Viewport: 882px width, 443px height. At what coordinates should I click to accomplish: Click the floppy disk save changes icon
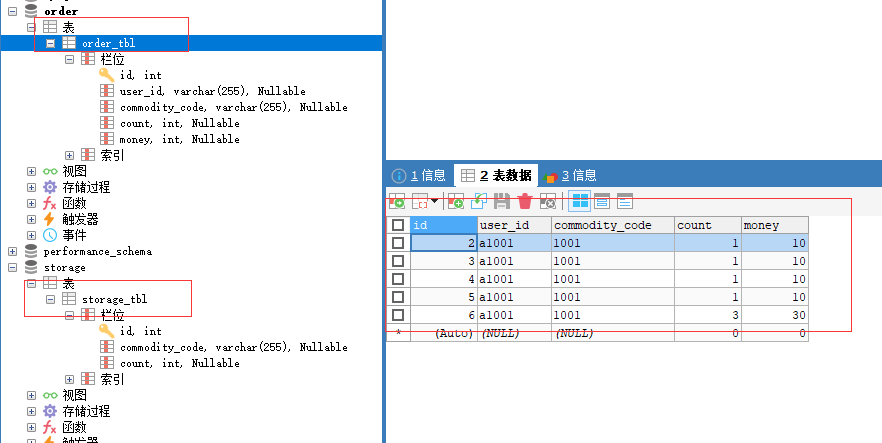coord(502,201)
